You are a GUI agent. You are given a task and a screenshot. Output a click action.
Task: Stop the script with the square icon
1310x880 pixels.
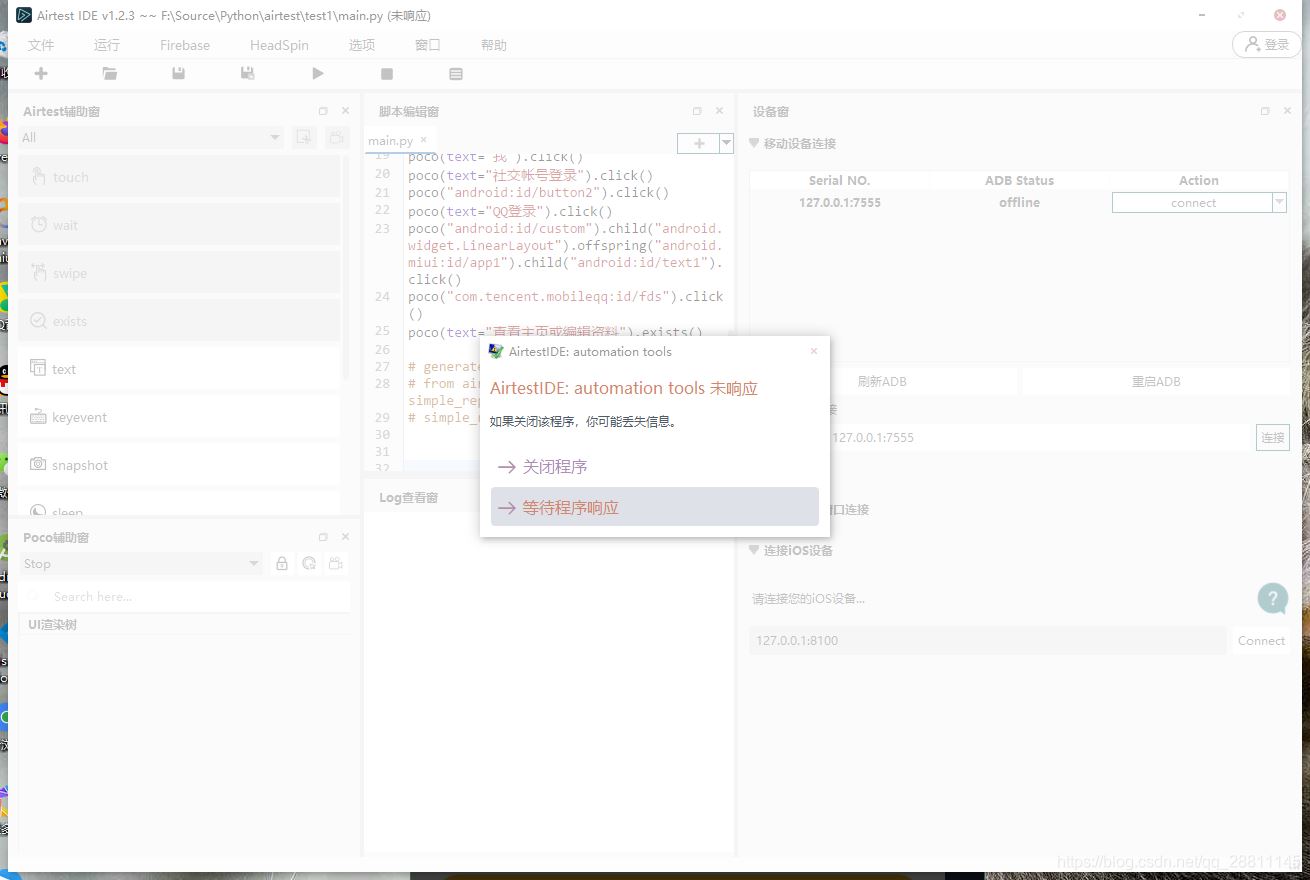[387, 73]
